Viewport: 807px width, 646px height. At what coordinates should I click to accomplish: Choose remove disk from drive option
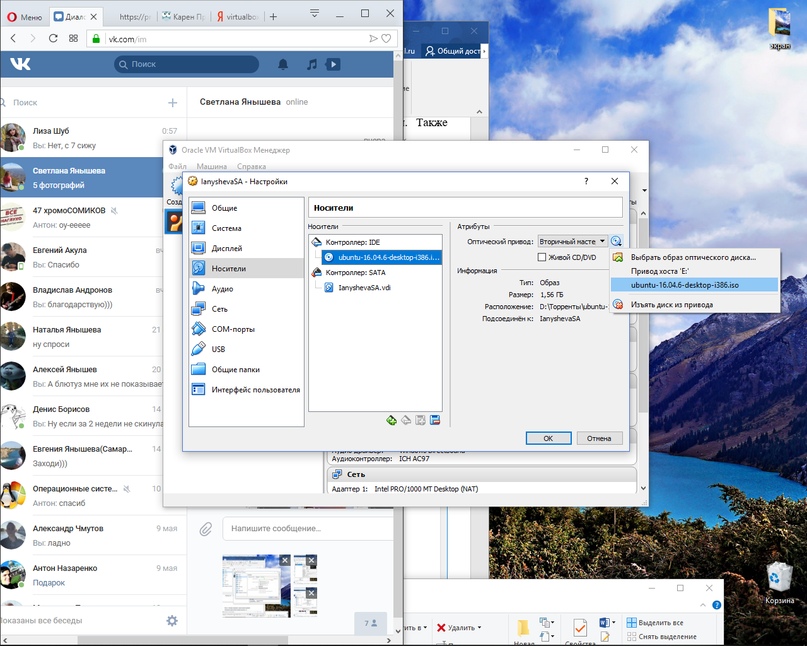[x=671, y=304]
